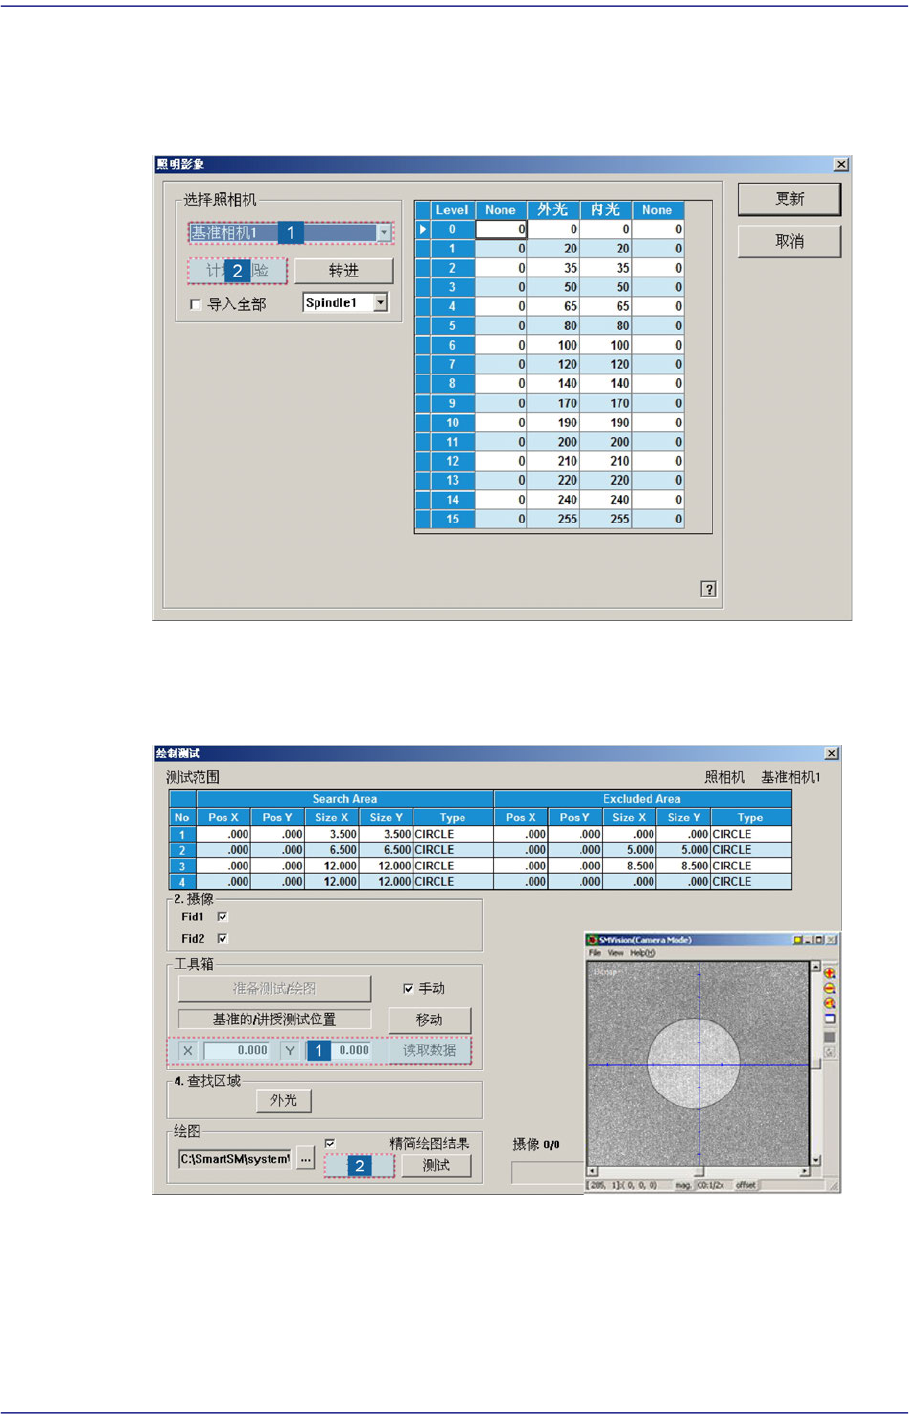The image size is (909, 1424).
Task: Uncheck the Fid1 checkbox
Action: tap(222, 916)
